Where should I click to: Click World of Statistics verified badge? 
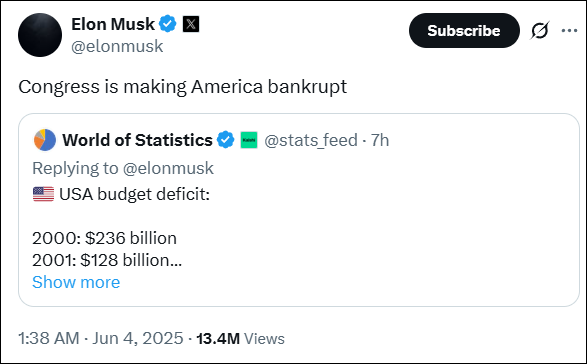tap(226, 140)
